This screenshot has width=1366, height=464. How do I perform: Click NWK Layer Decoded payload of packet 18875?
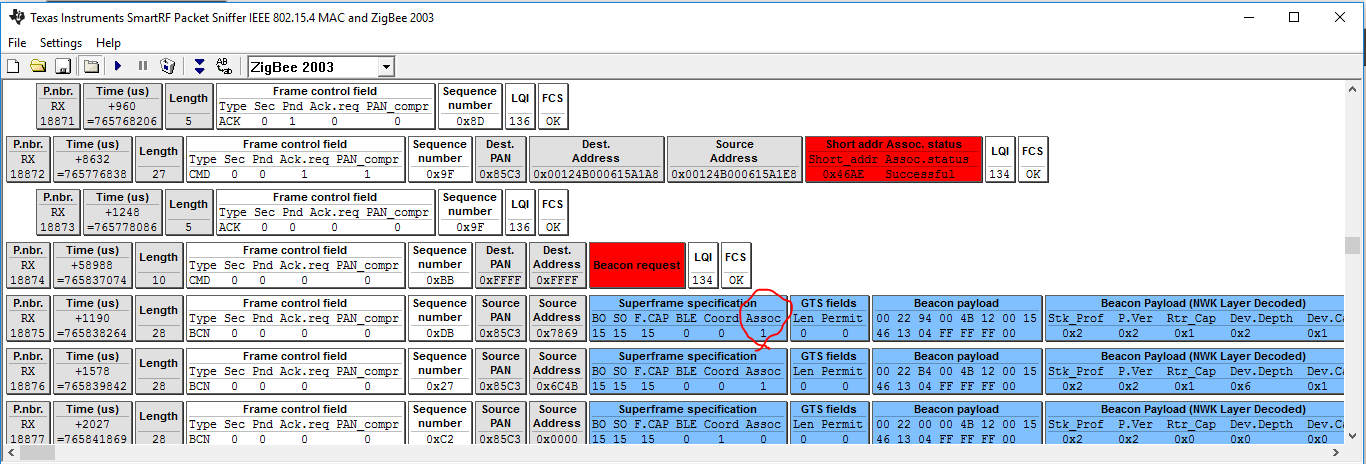1194,318
